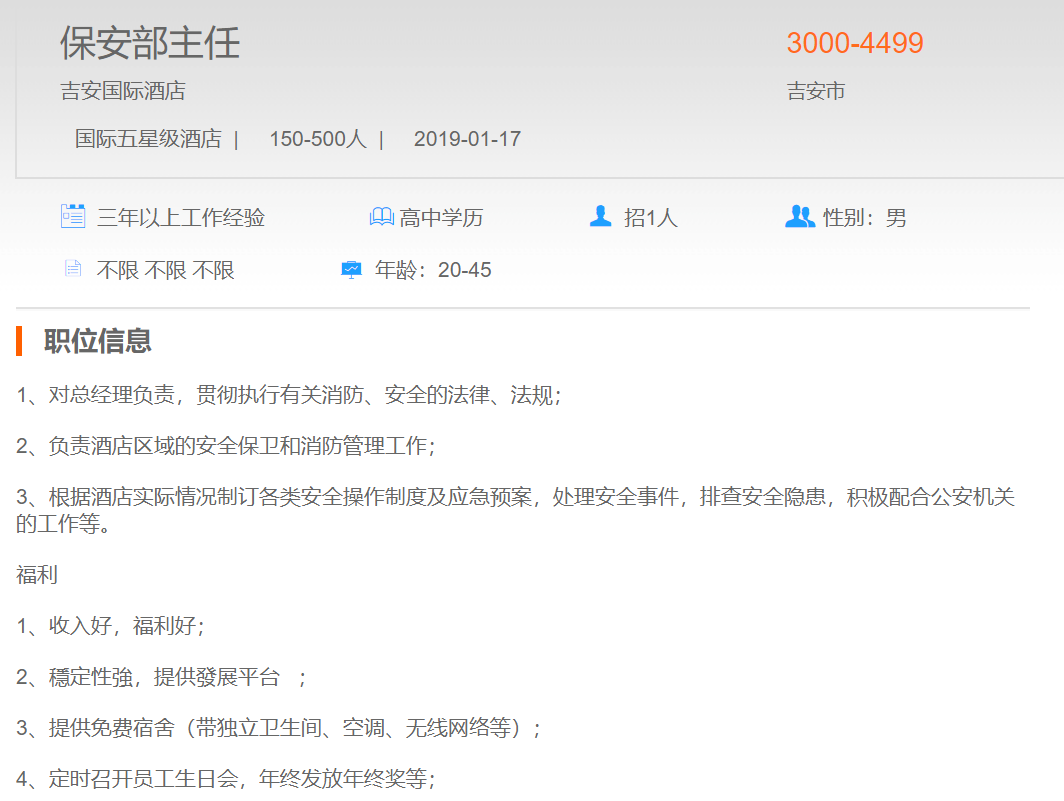Click the 提供免费宿舍 benefit line
This screenshot has height=801, width=1064.
(x=278, y=728)
